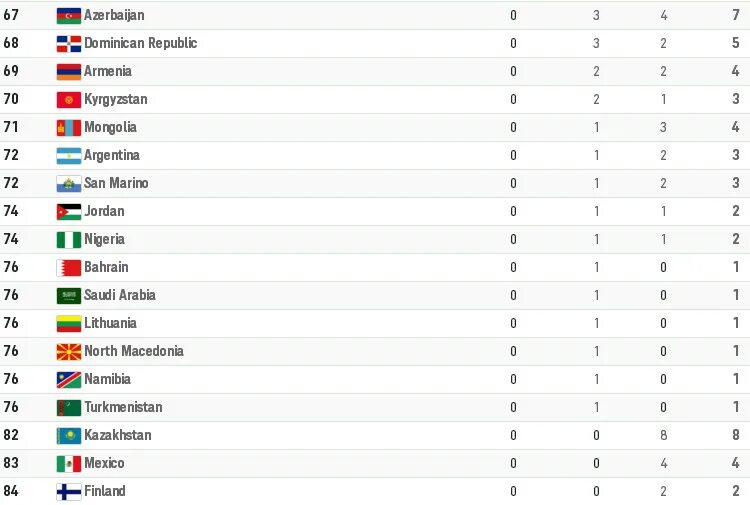The image size is (750, 505).
Task: Click the Kyrgyzstan flag icon
Action: (x=69, y=100)
